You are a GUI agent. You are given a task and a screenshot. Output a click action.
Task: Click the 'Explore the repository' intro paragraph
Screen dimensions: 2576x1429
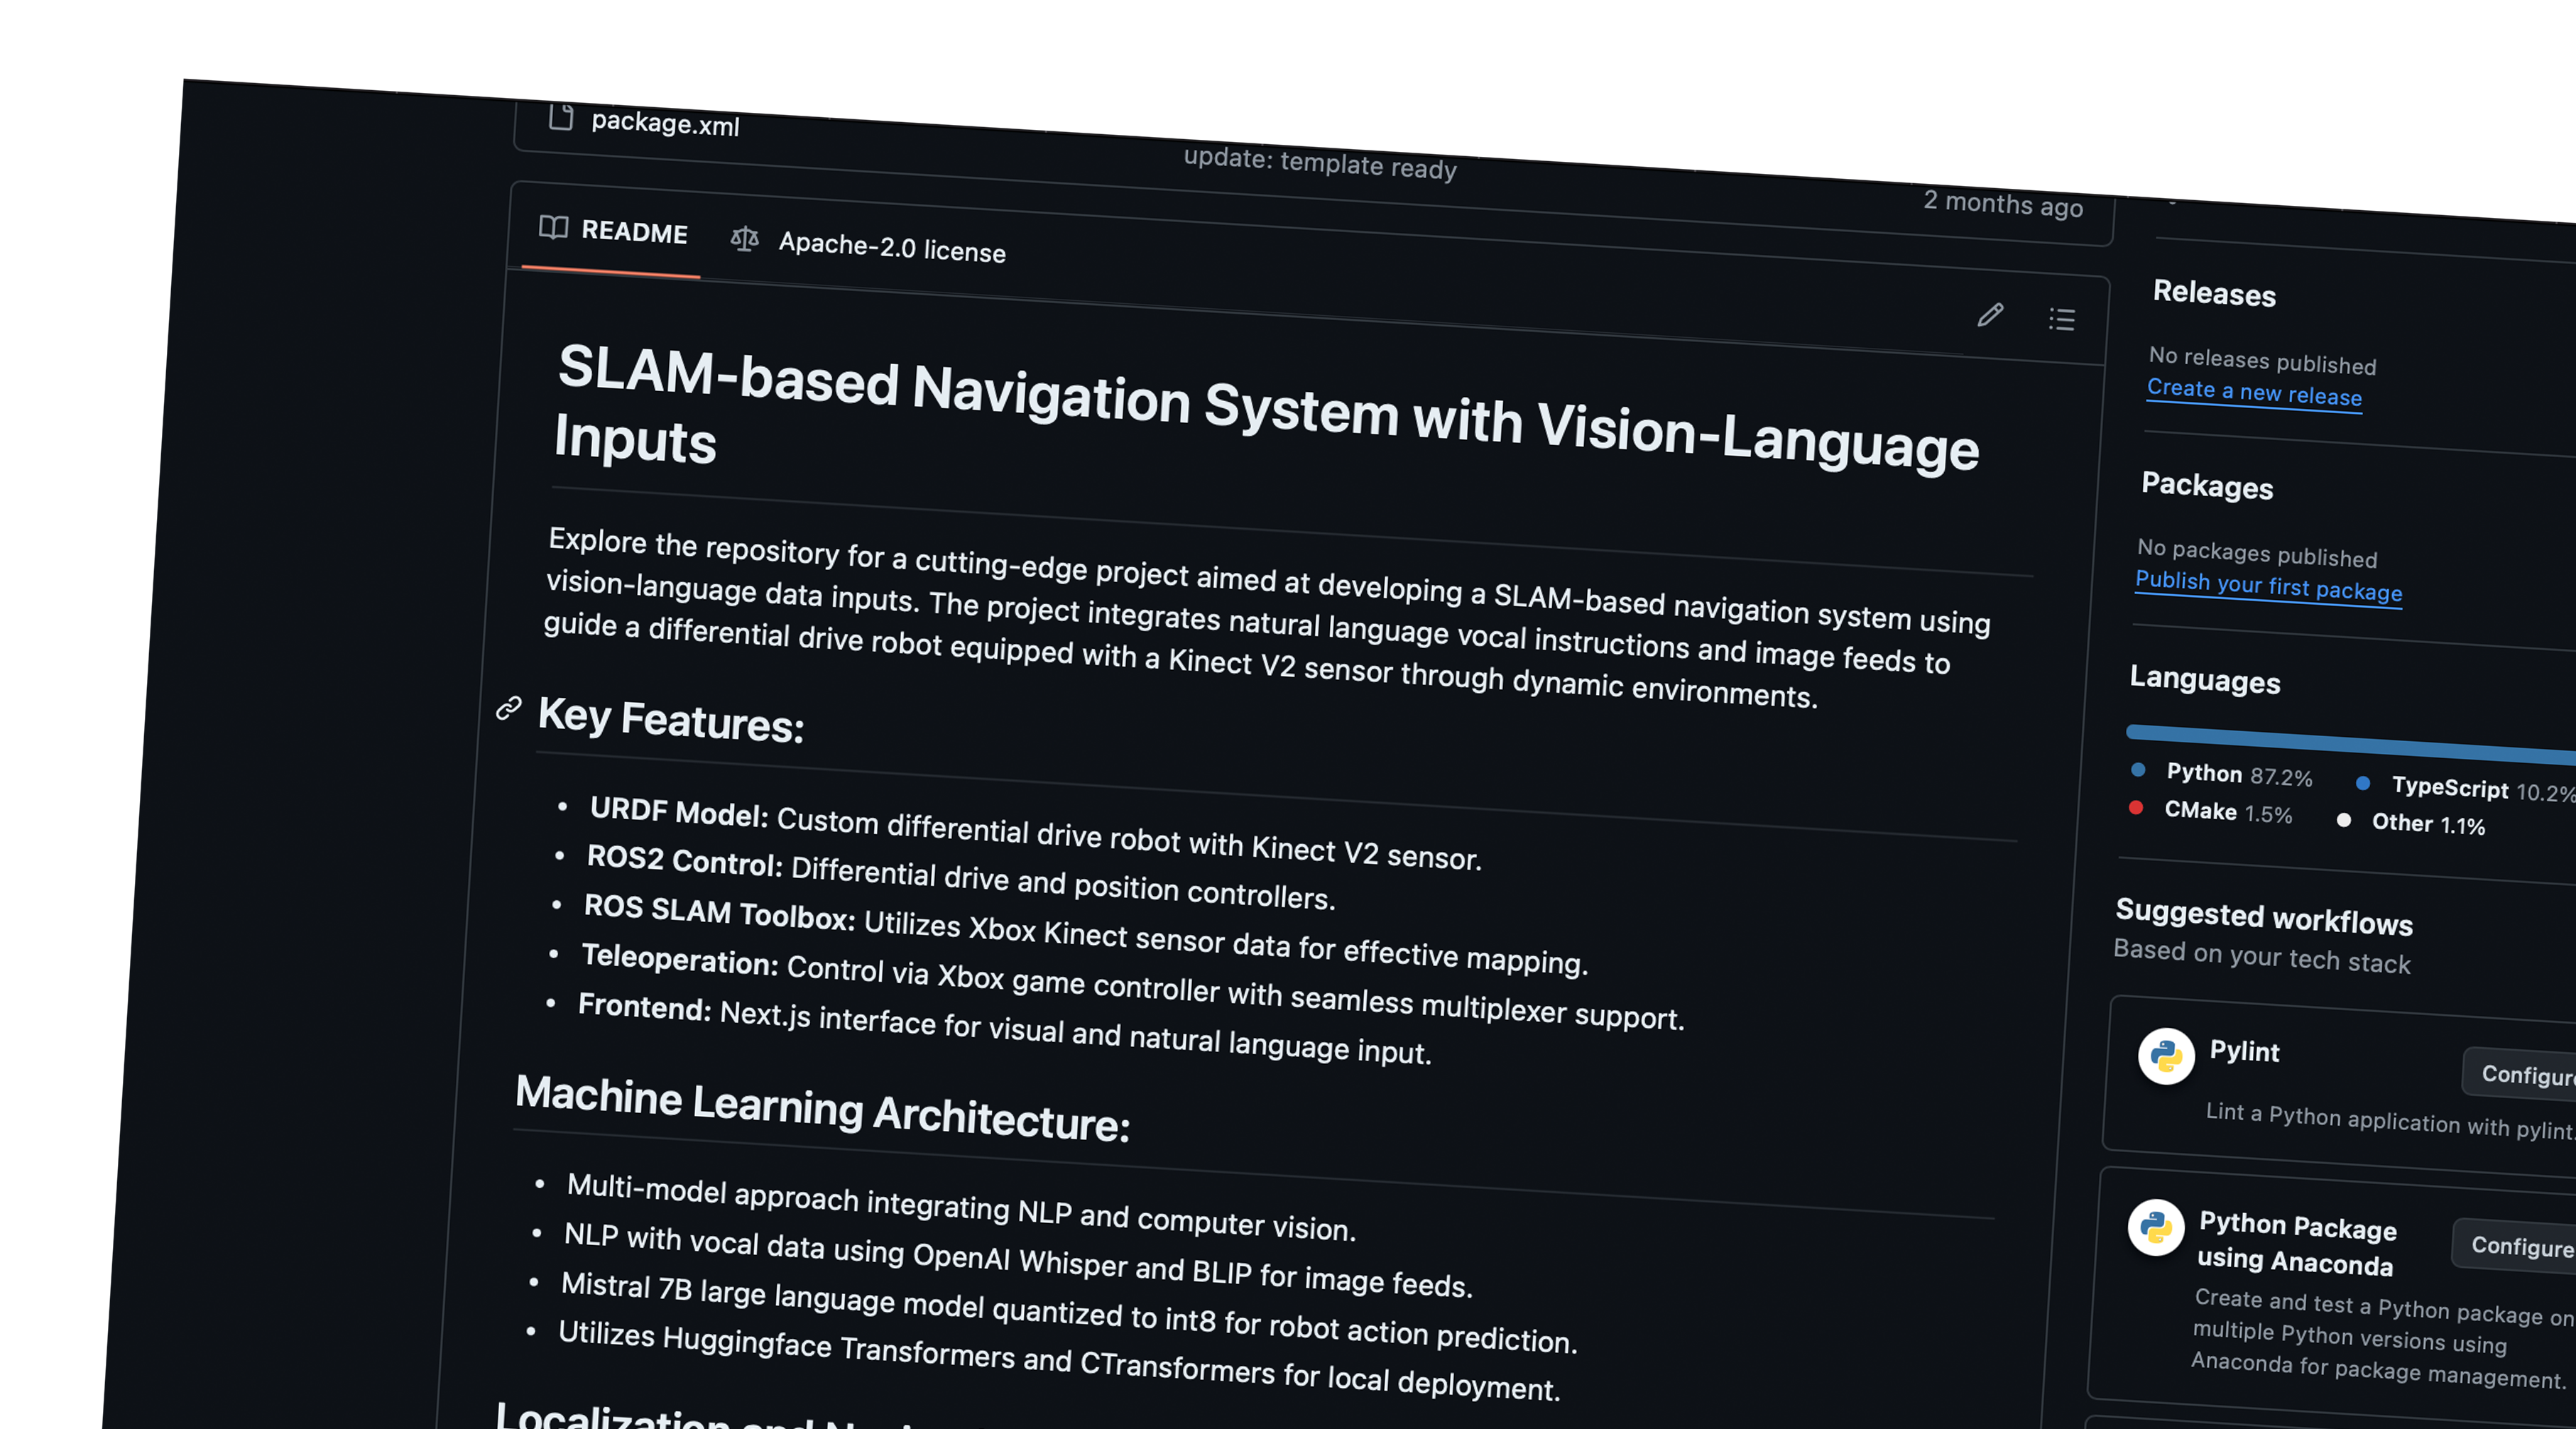point(1268,618)
